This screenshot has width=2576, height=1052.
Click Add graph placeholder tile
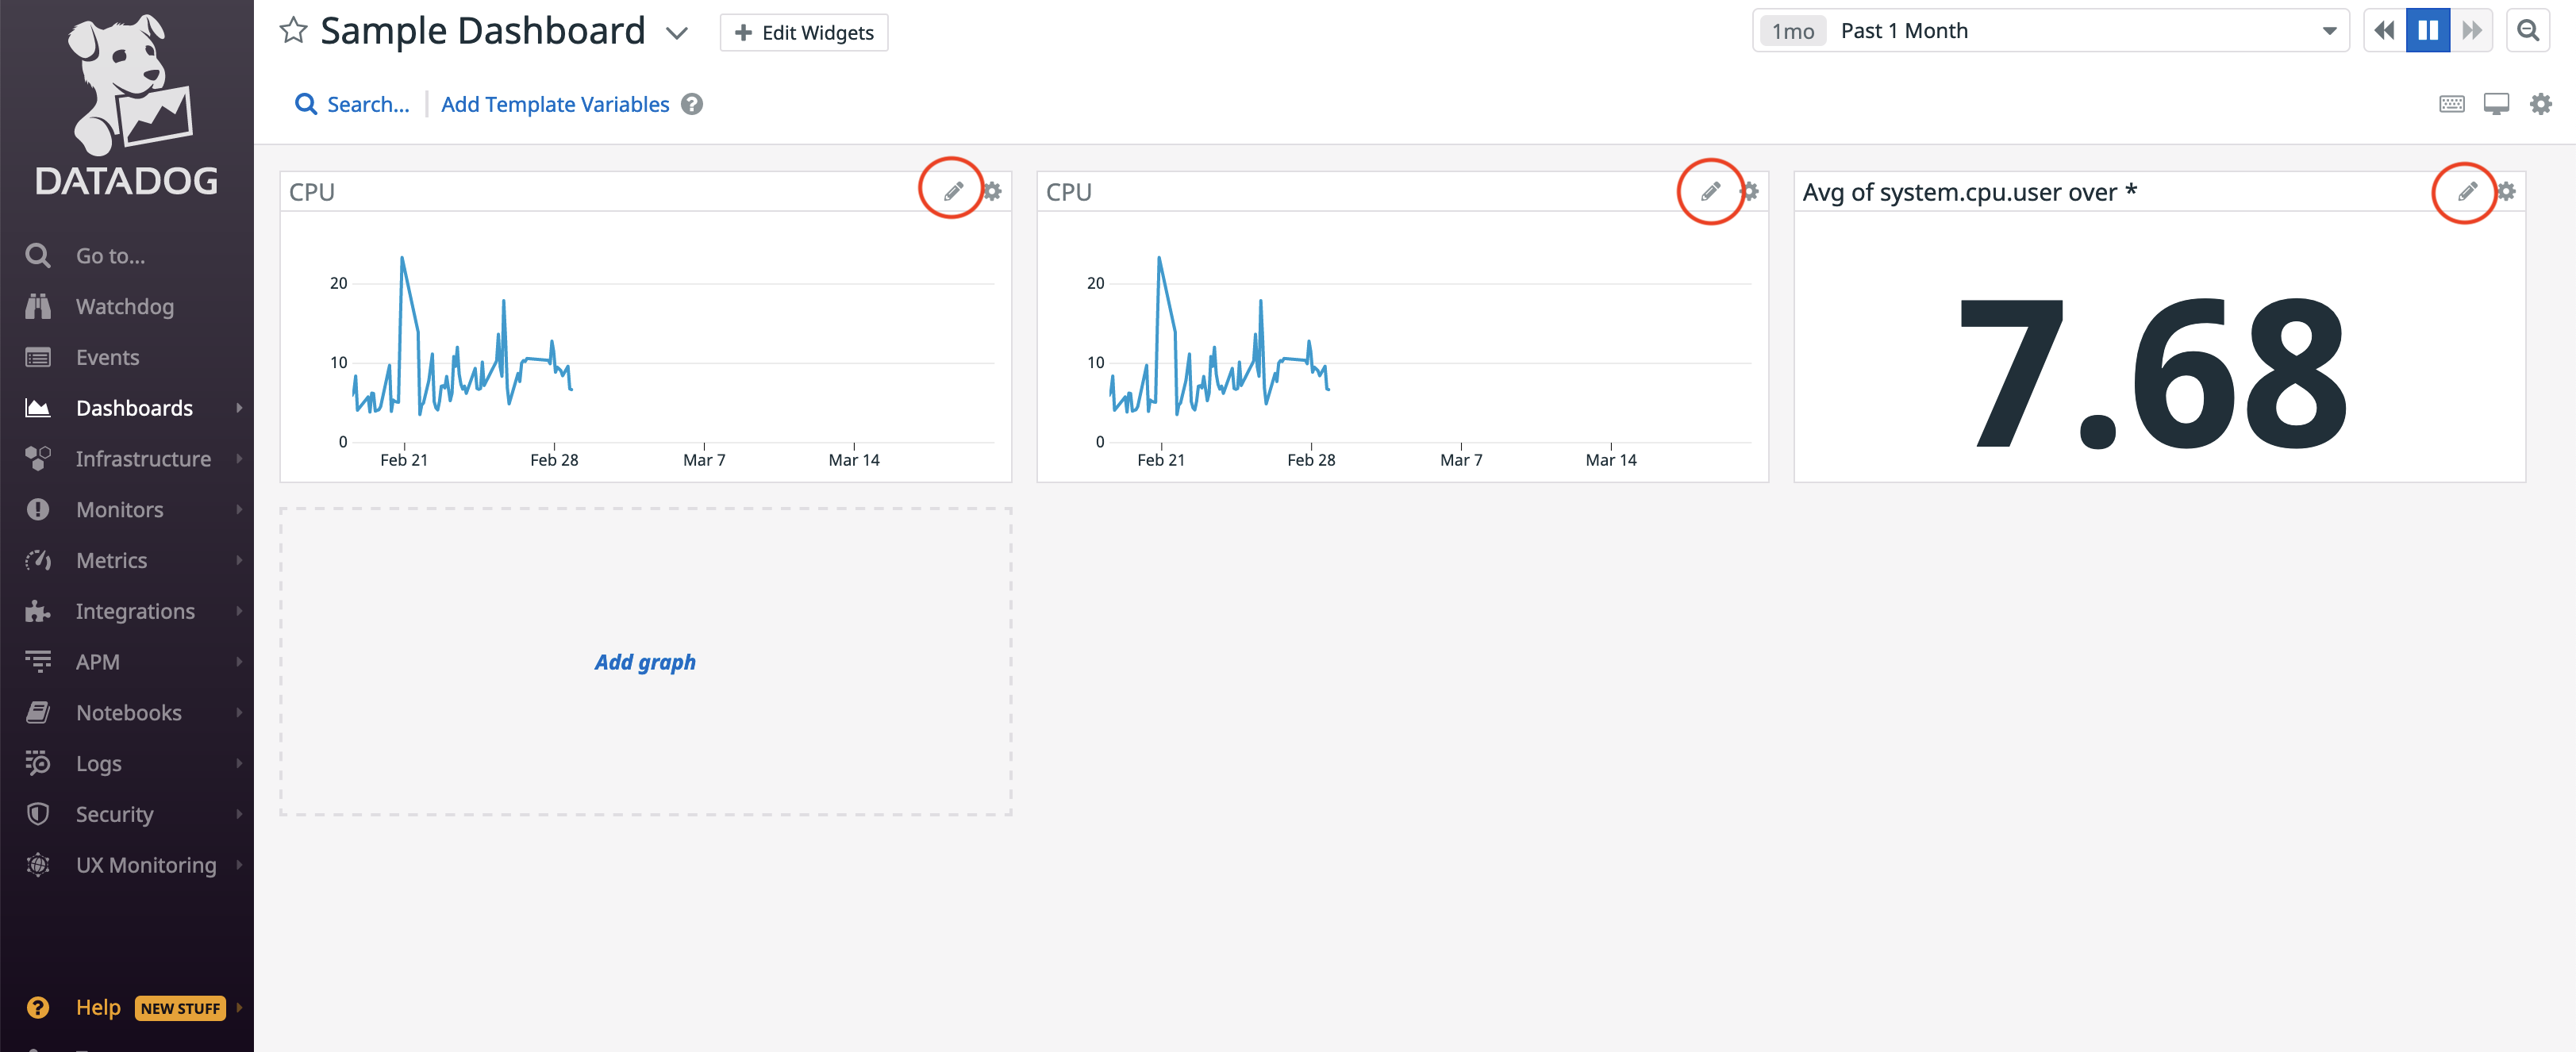(645, 662)
